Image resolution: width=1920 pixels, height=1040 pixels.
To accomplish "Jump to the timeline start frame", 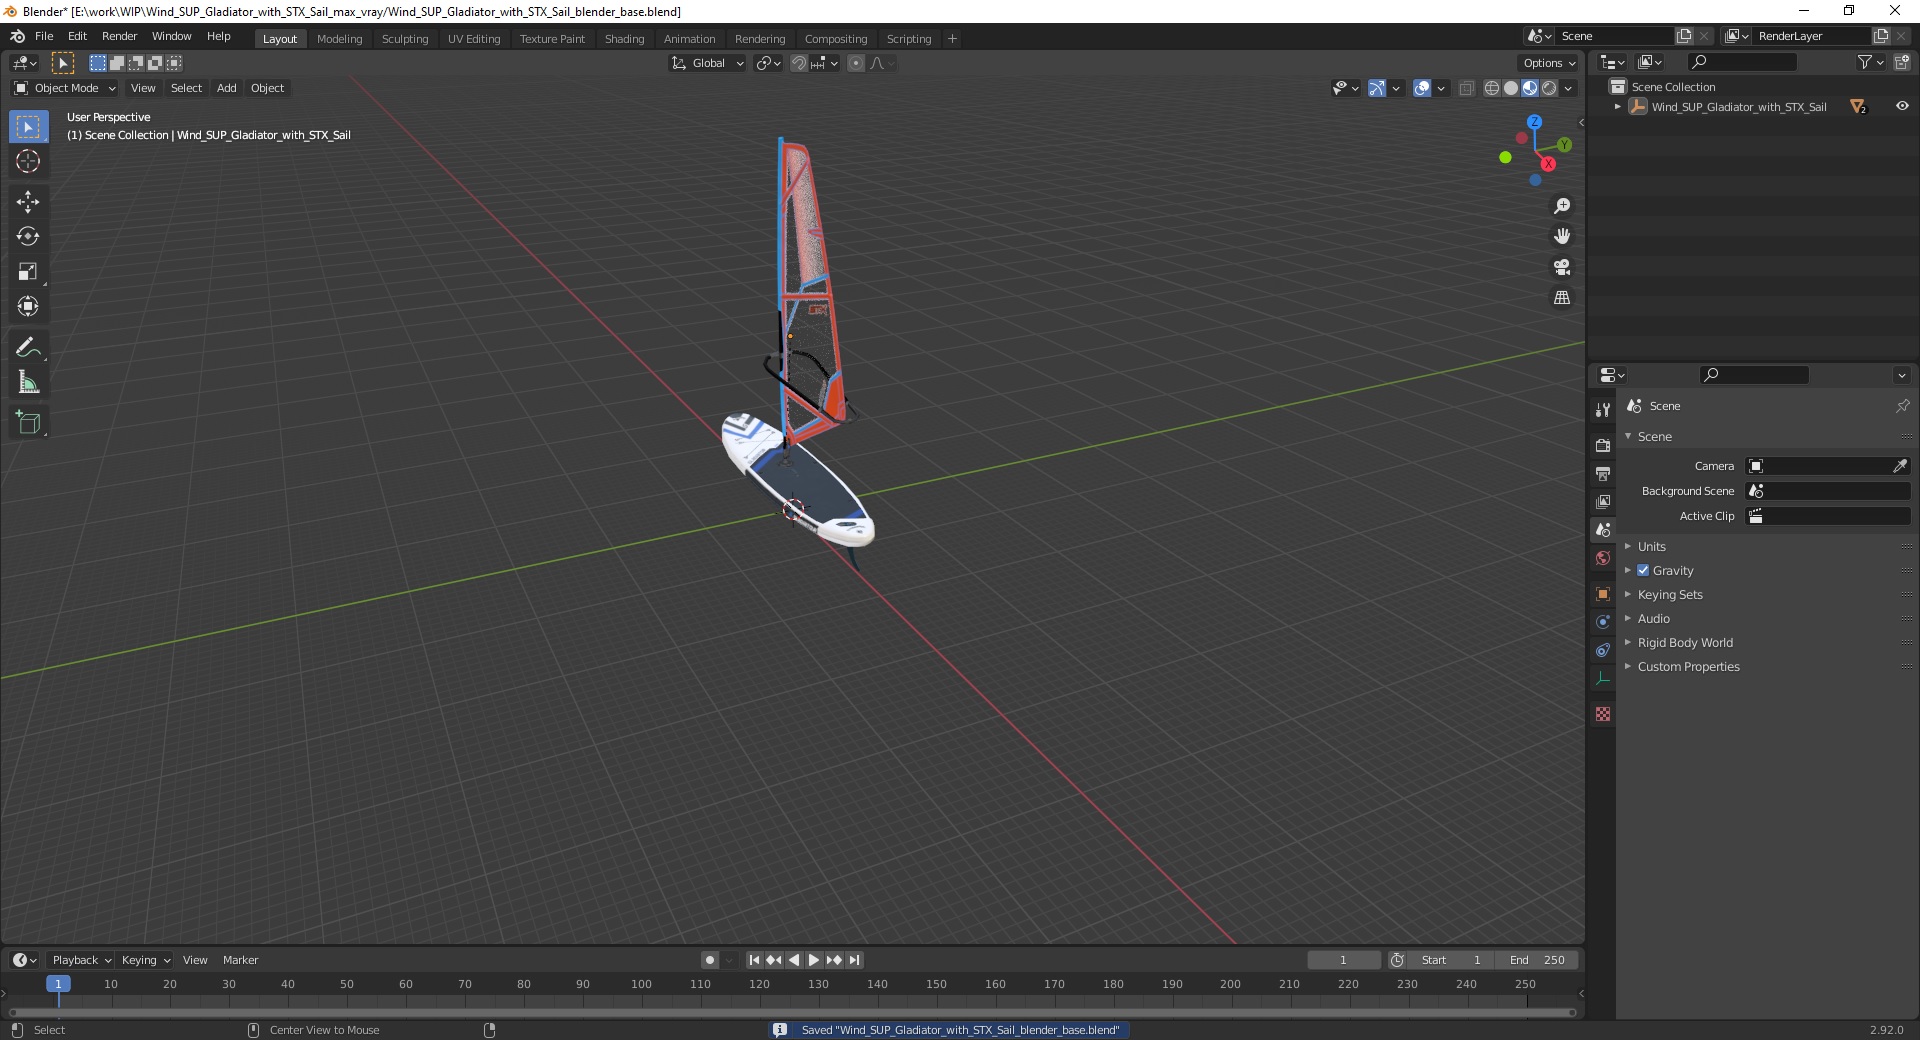I will [x=754, y=960].
